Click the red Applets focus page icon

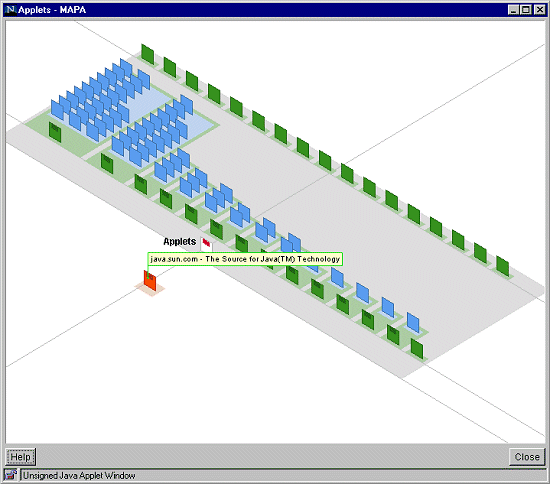pos(206,243)
